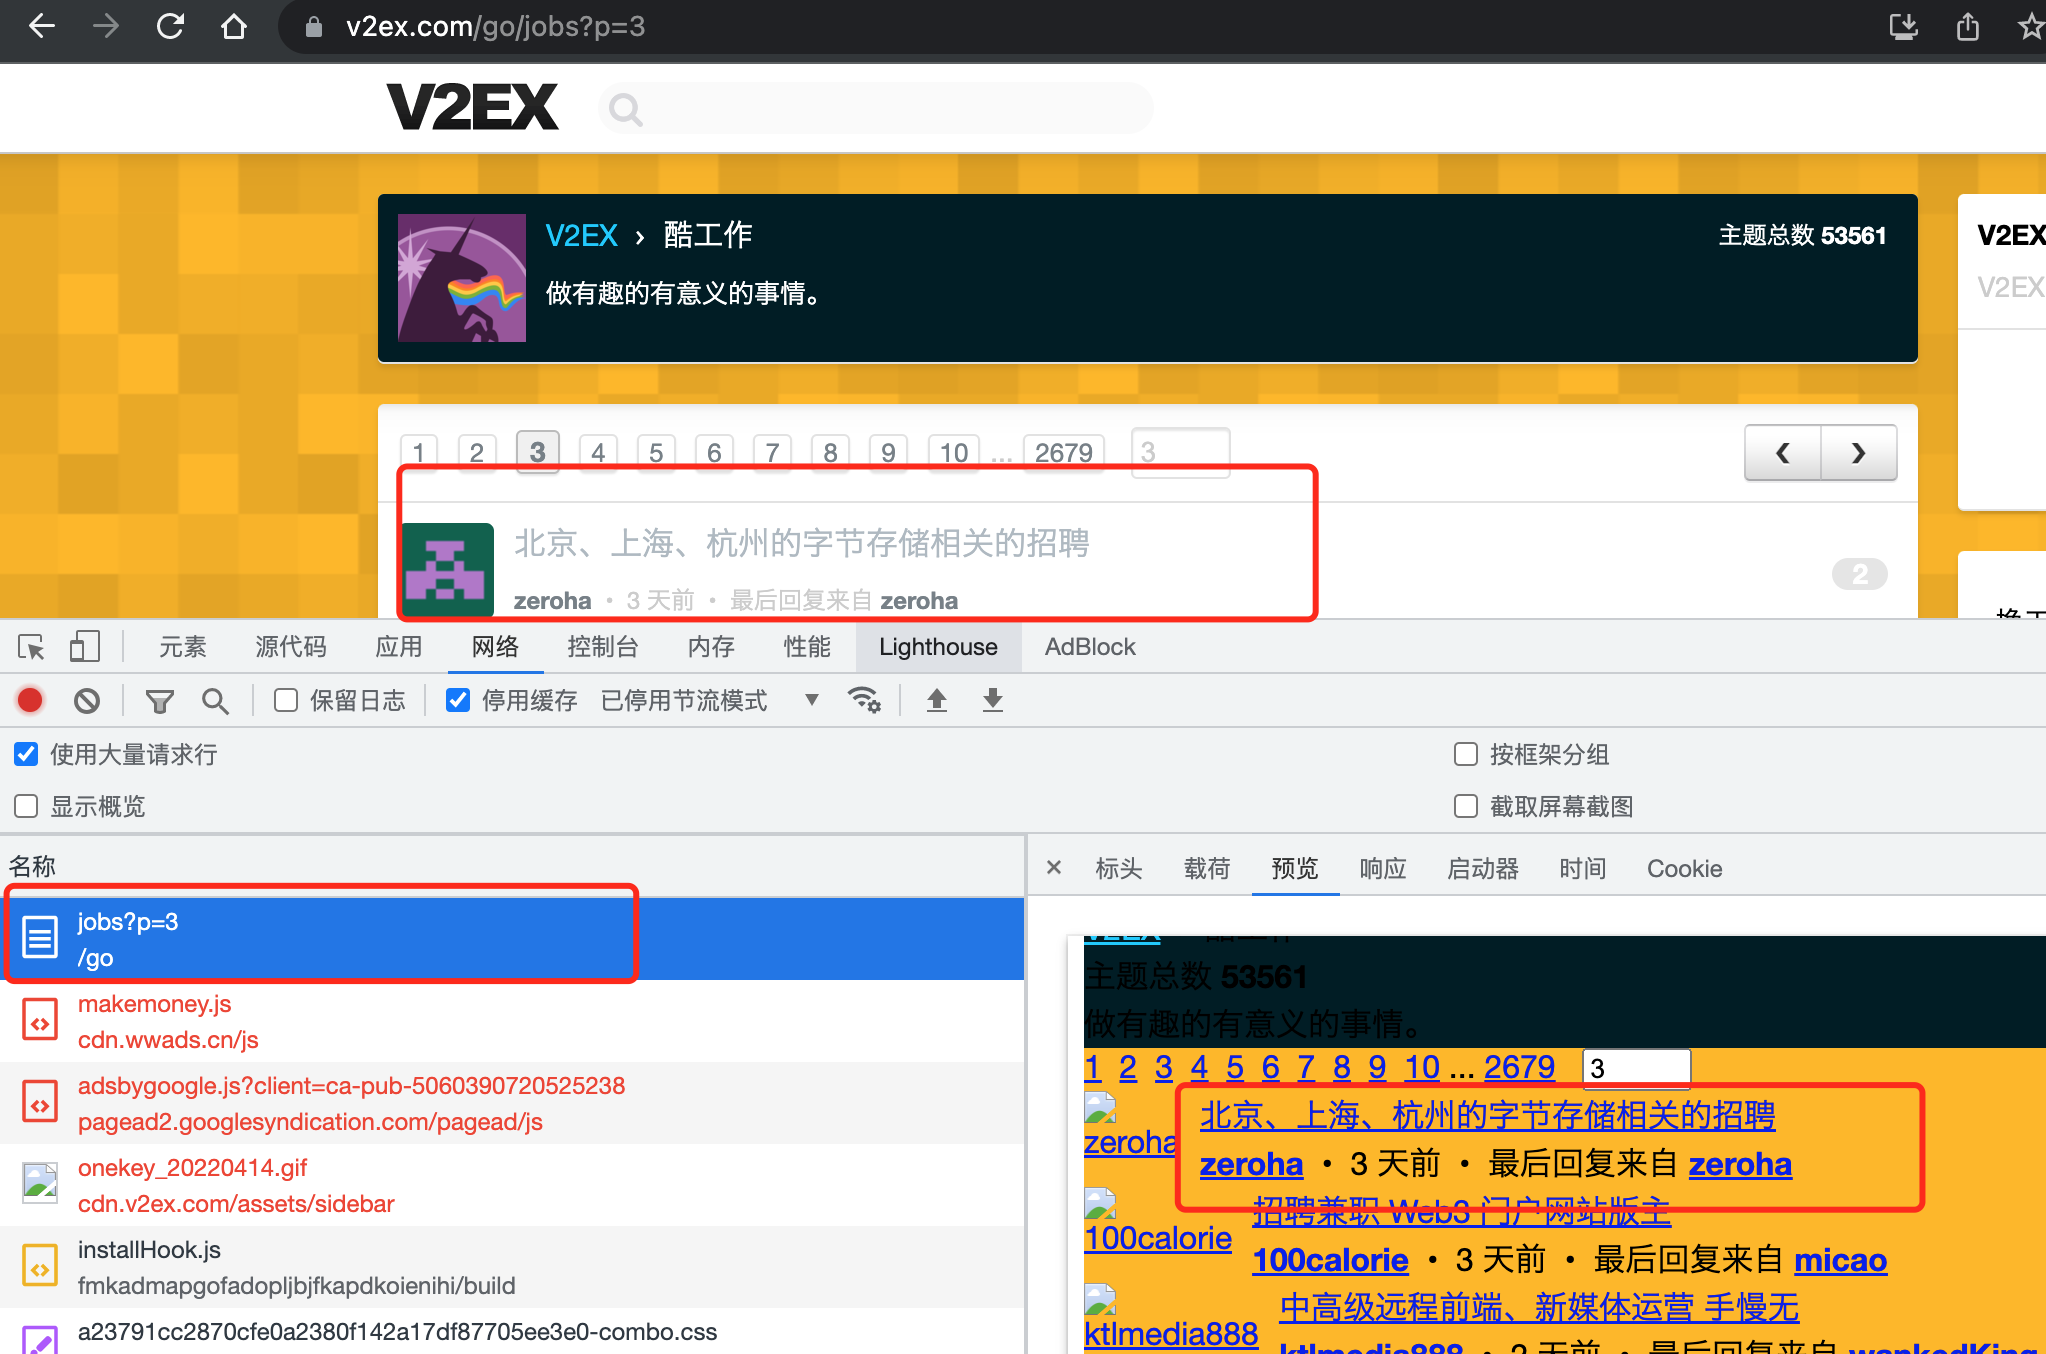Go back with the browser back arrow
The height and width of the screenshot is (1354, 2046).
[42, 26]
